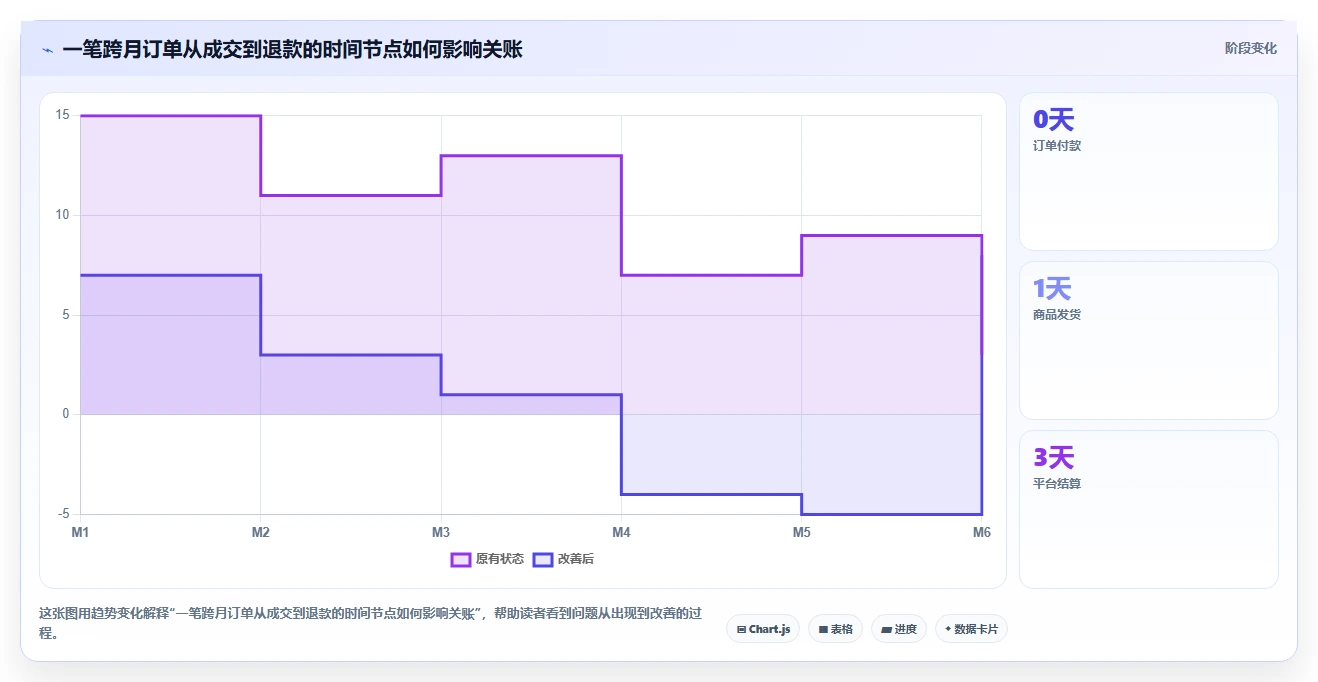
Task: Click the 阶段变化 label in the header
Action: coord(1251,48)
